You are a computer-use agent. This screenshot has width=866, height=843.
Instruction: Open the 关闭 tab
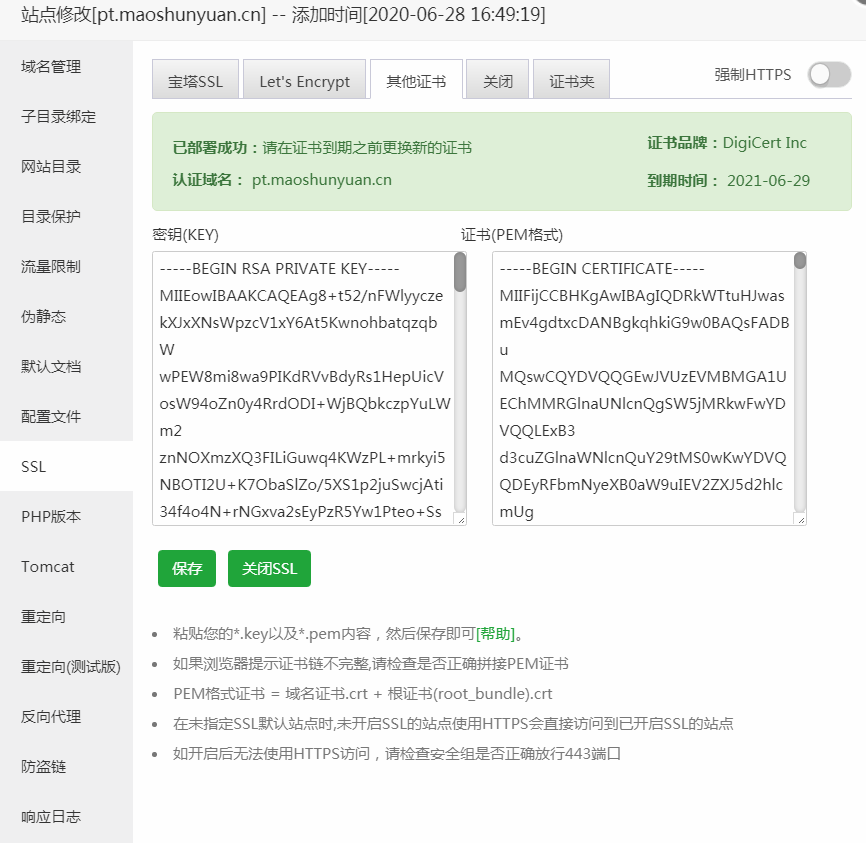(x=497, y=81)
